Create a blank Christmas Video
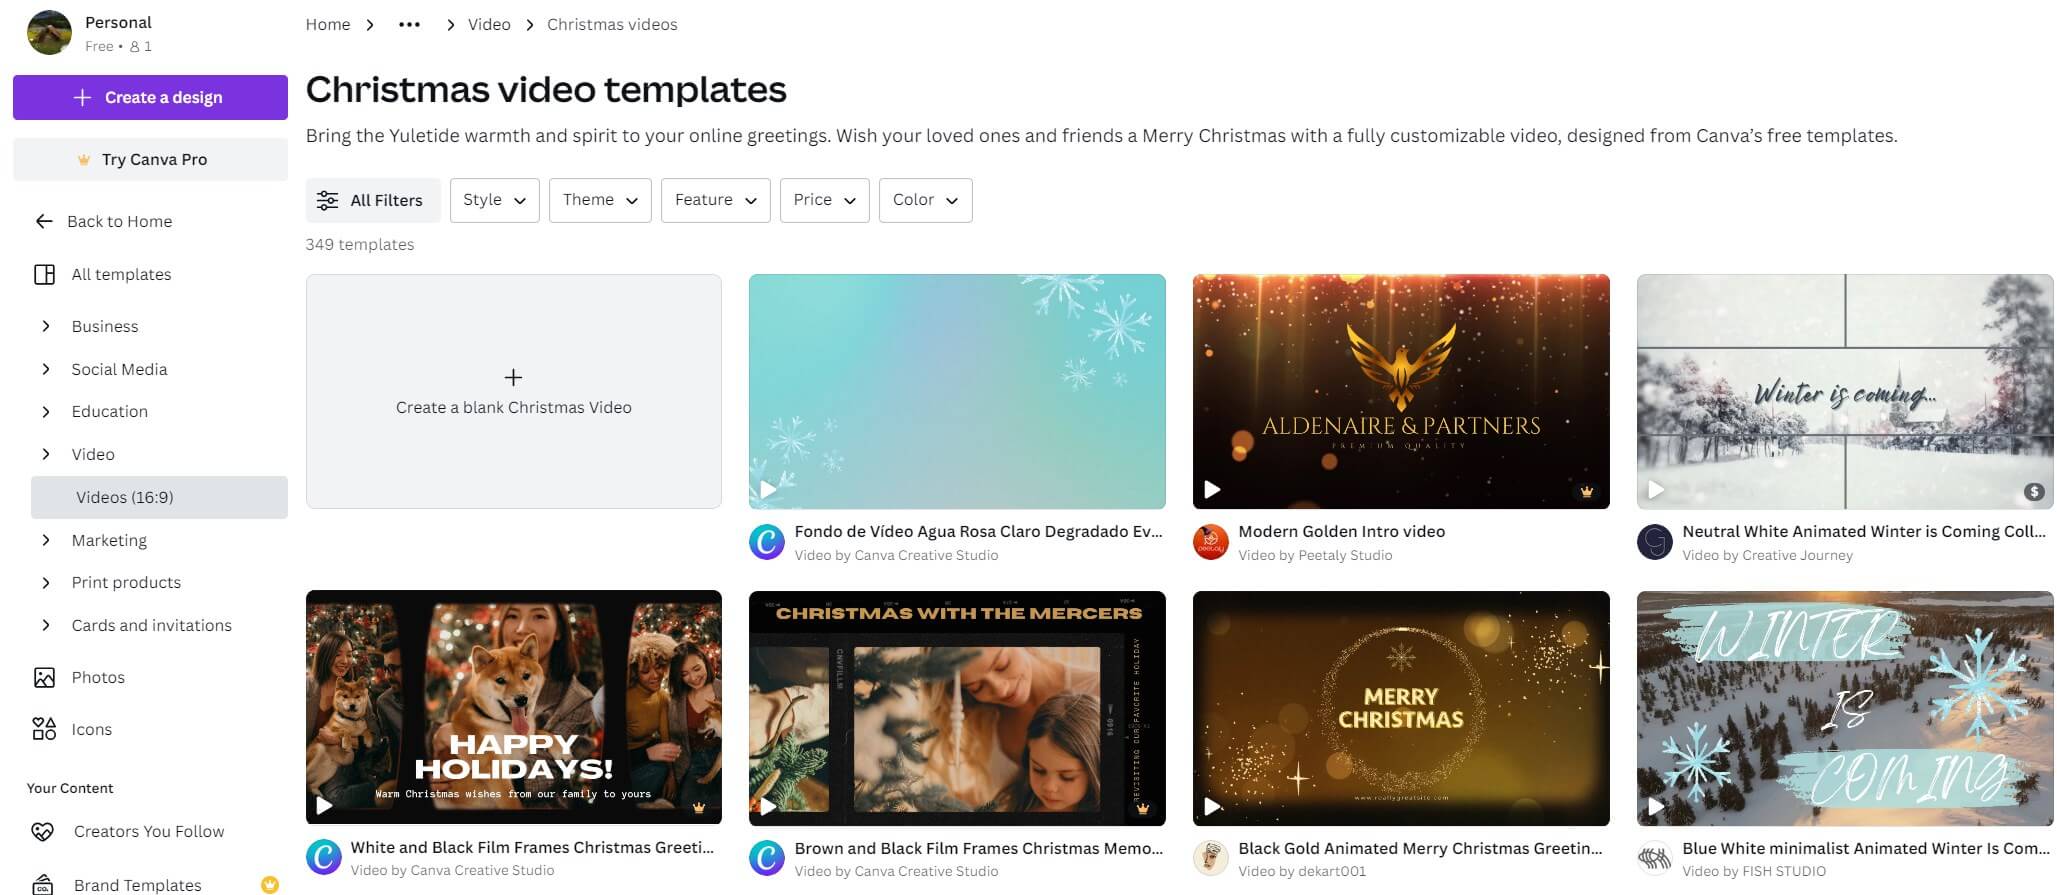Screen dimensions: 2057x895 click(x=514, y=391)
